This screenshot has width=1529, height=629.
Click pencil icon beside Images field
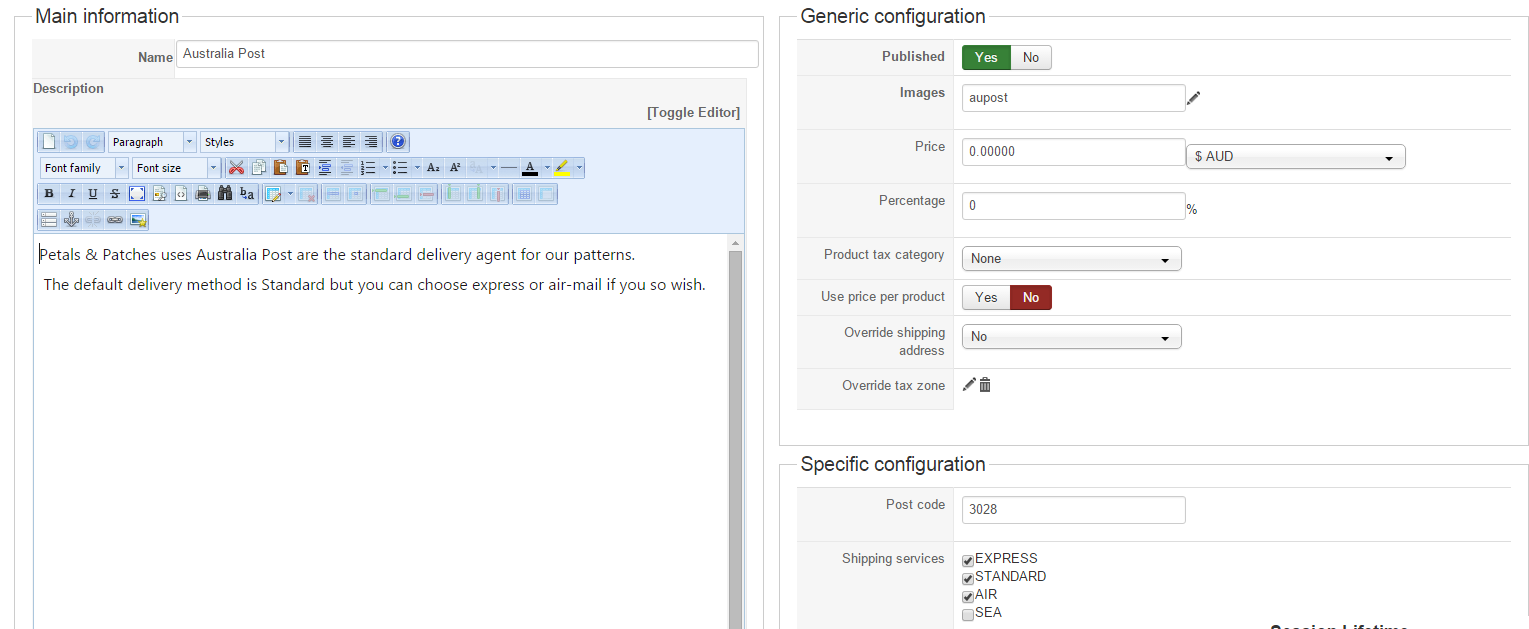tap(1193, 98)
